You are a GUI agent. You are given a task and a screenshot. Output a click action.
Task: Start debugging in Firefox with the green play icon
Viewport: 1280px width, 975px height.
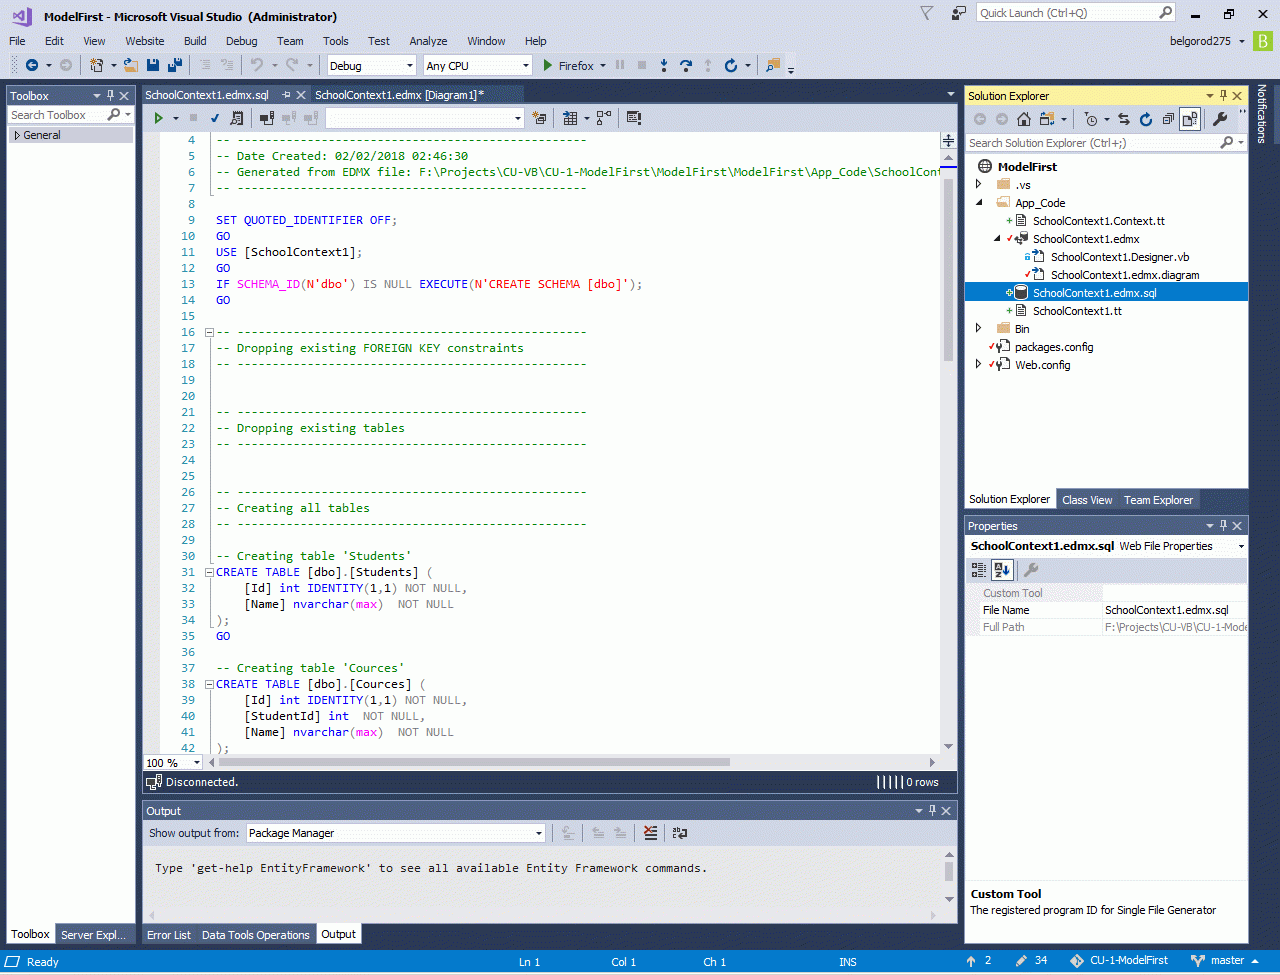pos(547,65)
